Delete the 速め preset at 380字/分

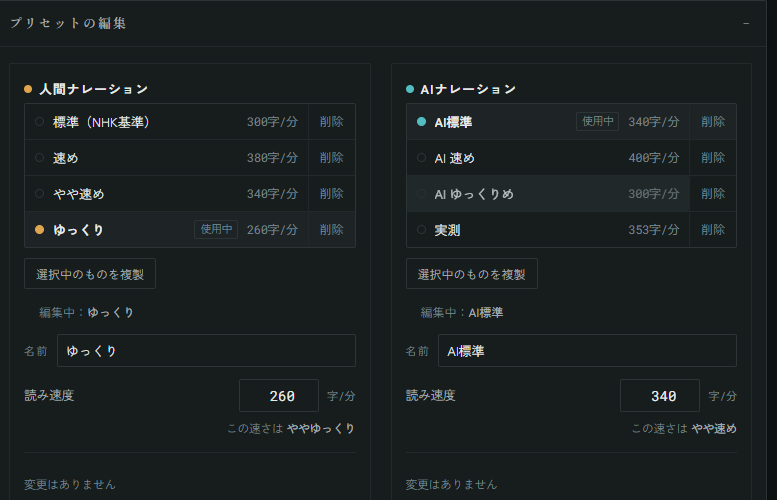point(332,158)
